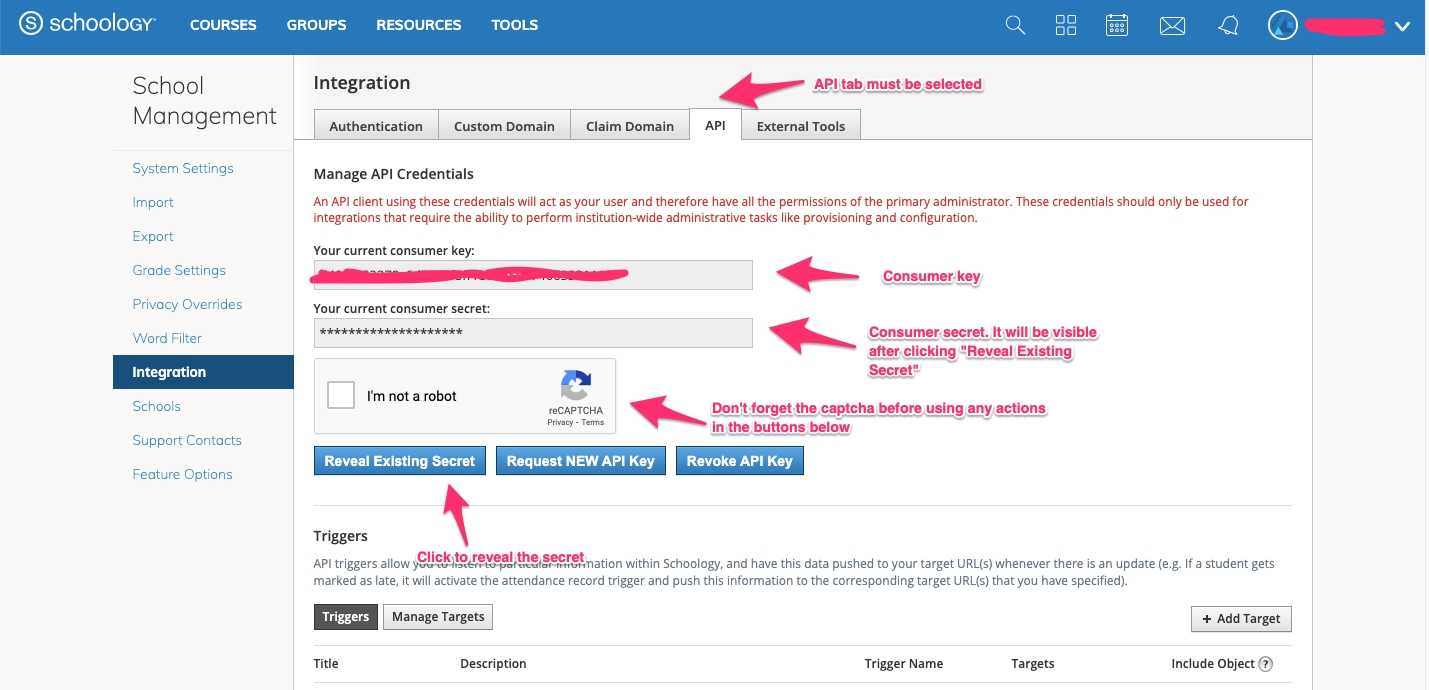The width and height of the screenshot is (1429, 690).
Task: Open Grade Settings in the sidebar
Action: (x=179, y=270)
